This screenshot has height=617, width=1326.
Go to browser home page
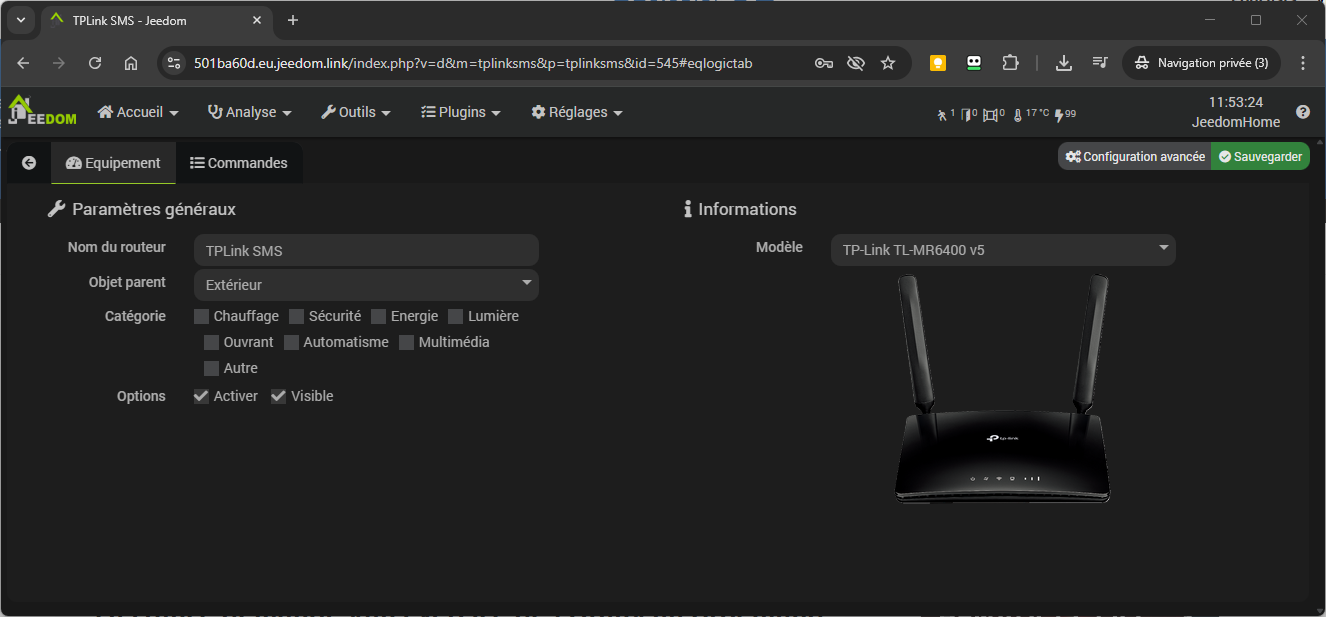pyautogui.click(x=131, y=63)
